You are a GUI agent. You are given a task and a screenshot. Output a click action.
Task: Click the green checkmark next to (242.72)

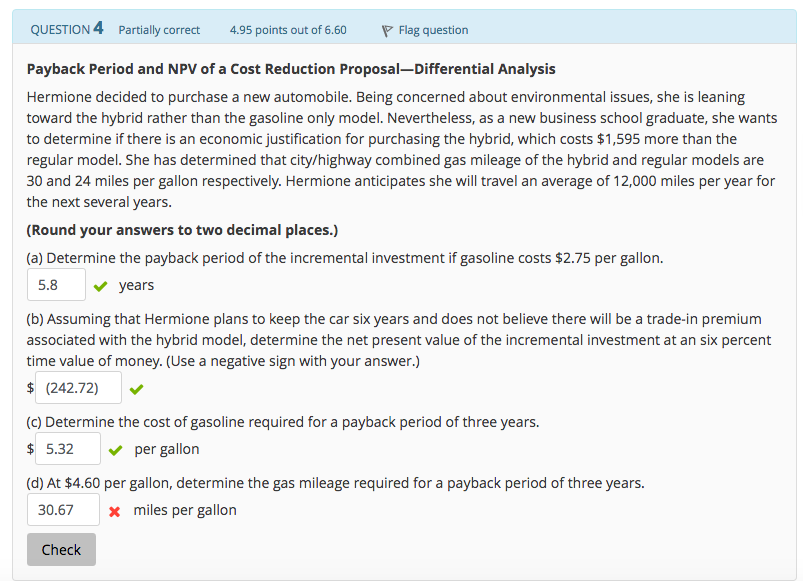(136, 389)
